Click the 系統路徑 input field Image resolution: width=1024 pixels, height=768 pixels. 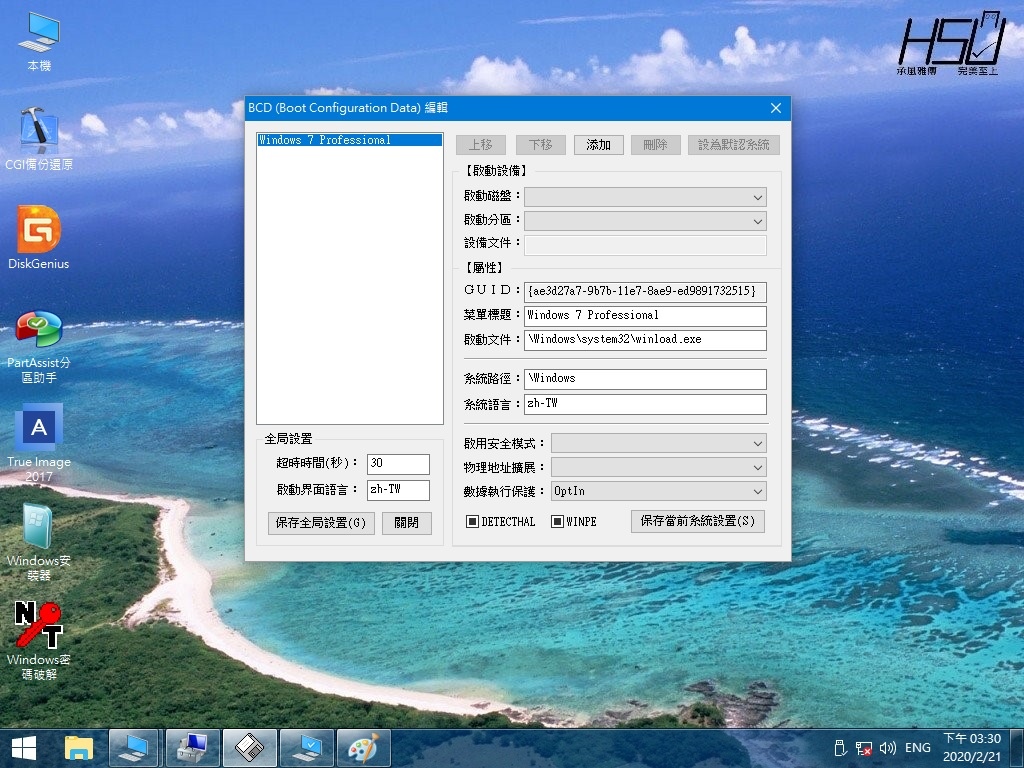tap(645, 379)
